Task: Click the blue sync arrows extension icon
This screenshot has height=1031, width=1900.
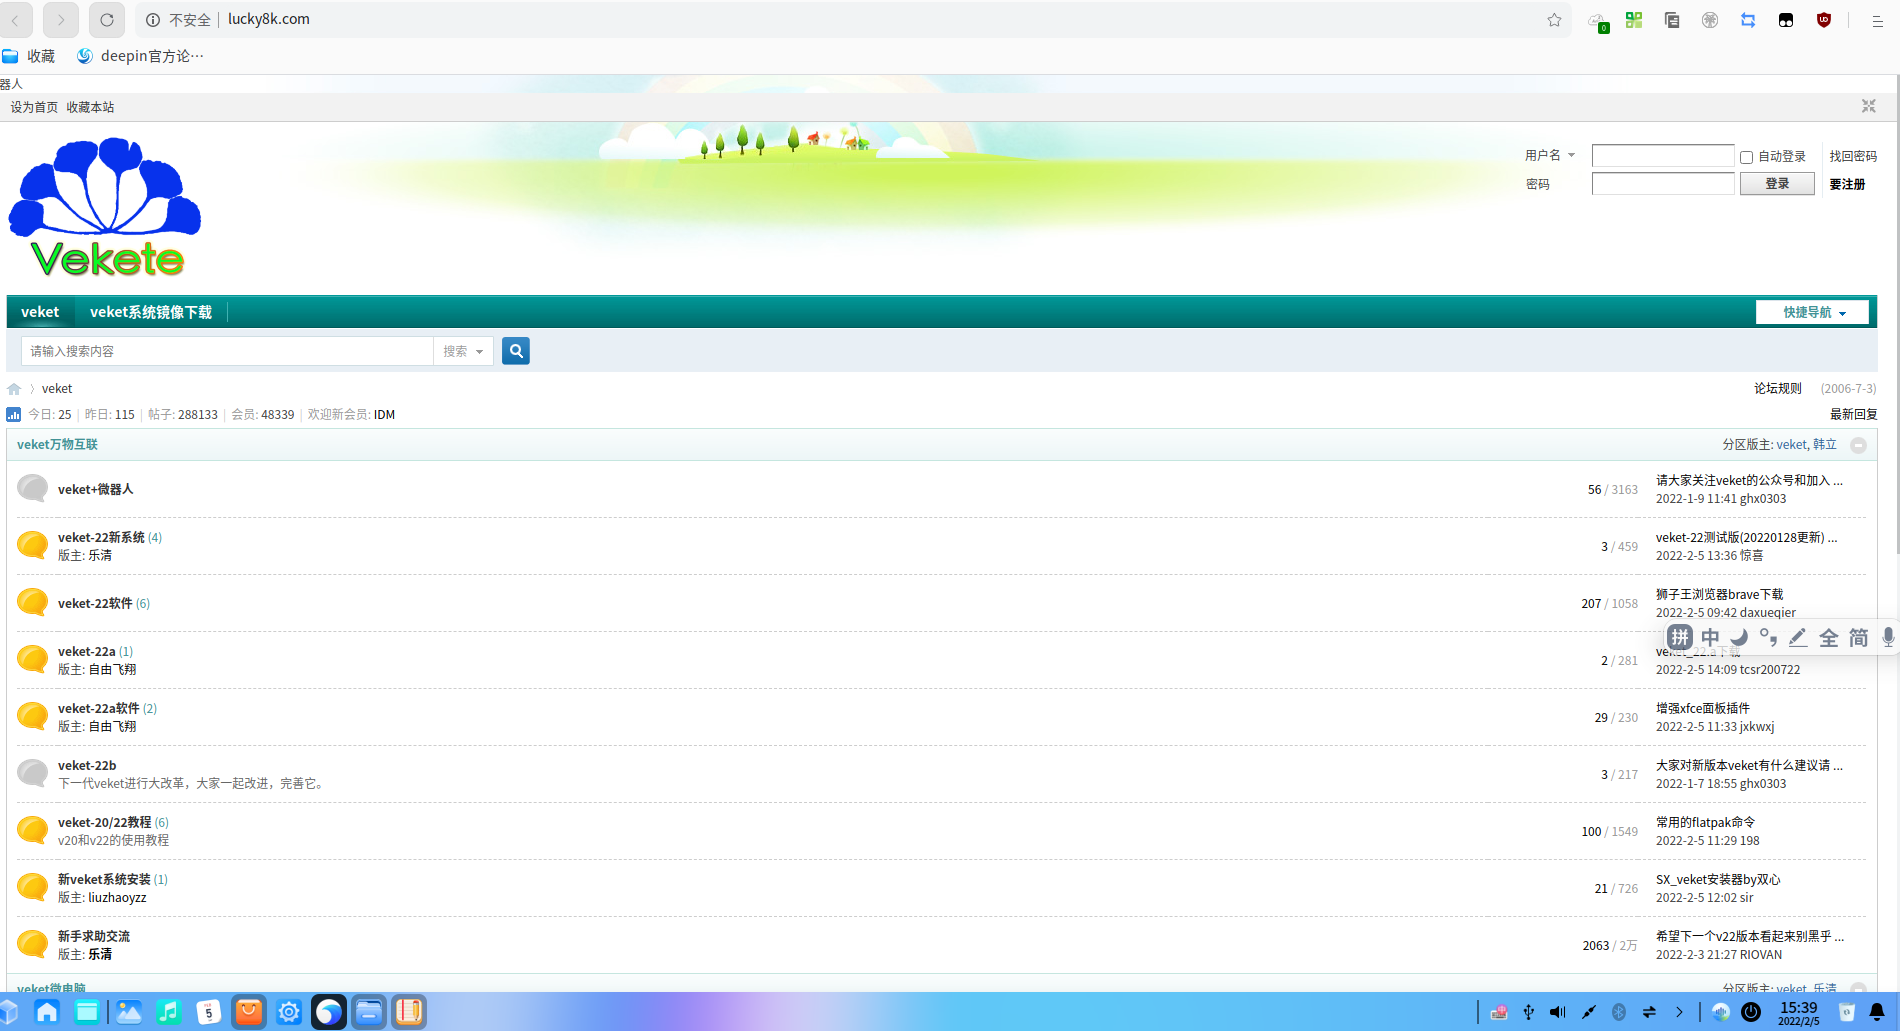Action: (1748, 20)
